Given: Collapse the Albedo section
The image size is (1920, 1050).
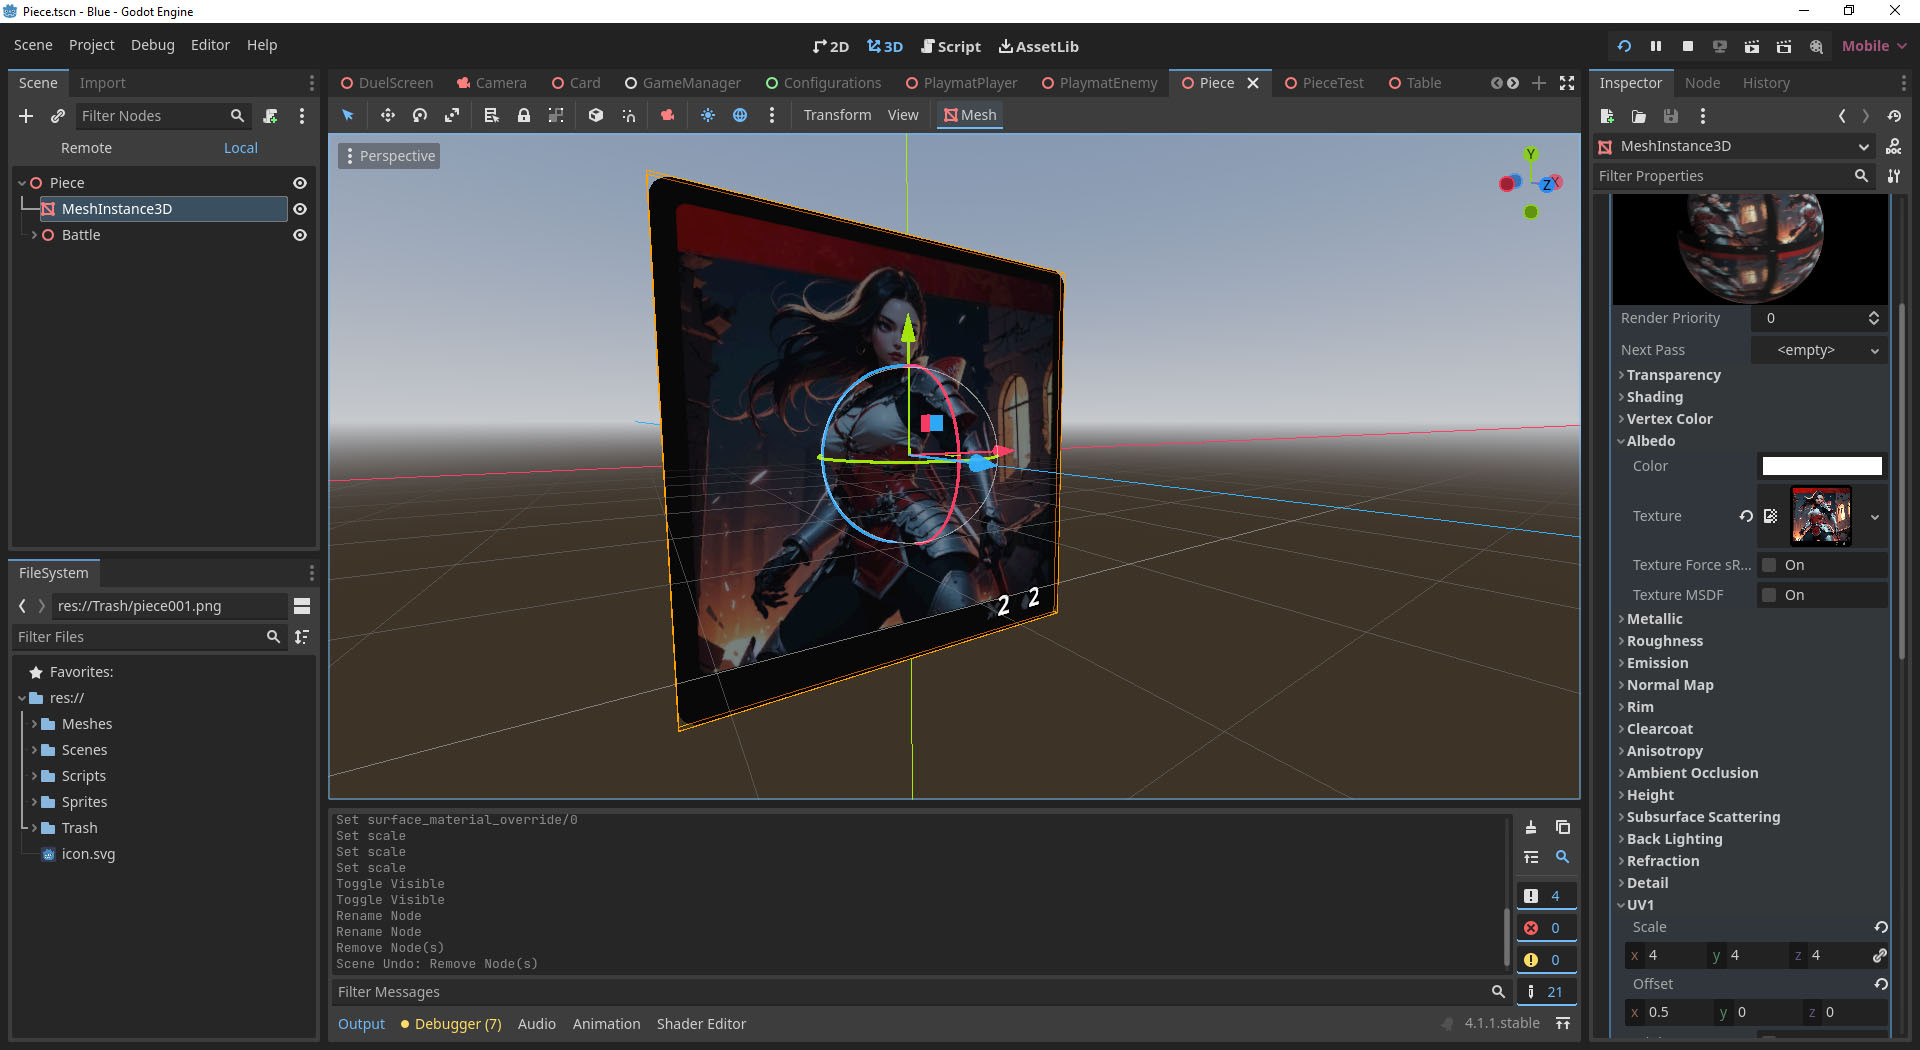Looking at the screenshot, I should point(1650,441).
